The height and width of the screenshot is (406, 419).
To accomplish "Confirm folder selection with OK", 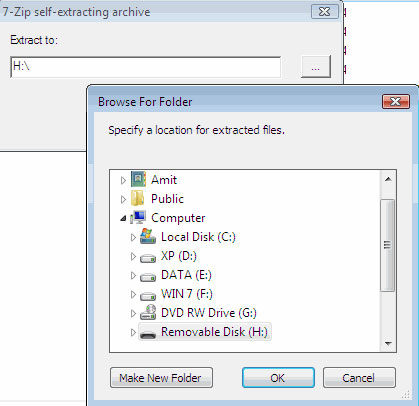I will pos(278,378).
